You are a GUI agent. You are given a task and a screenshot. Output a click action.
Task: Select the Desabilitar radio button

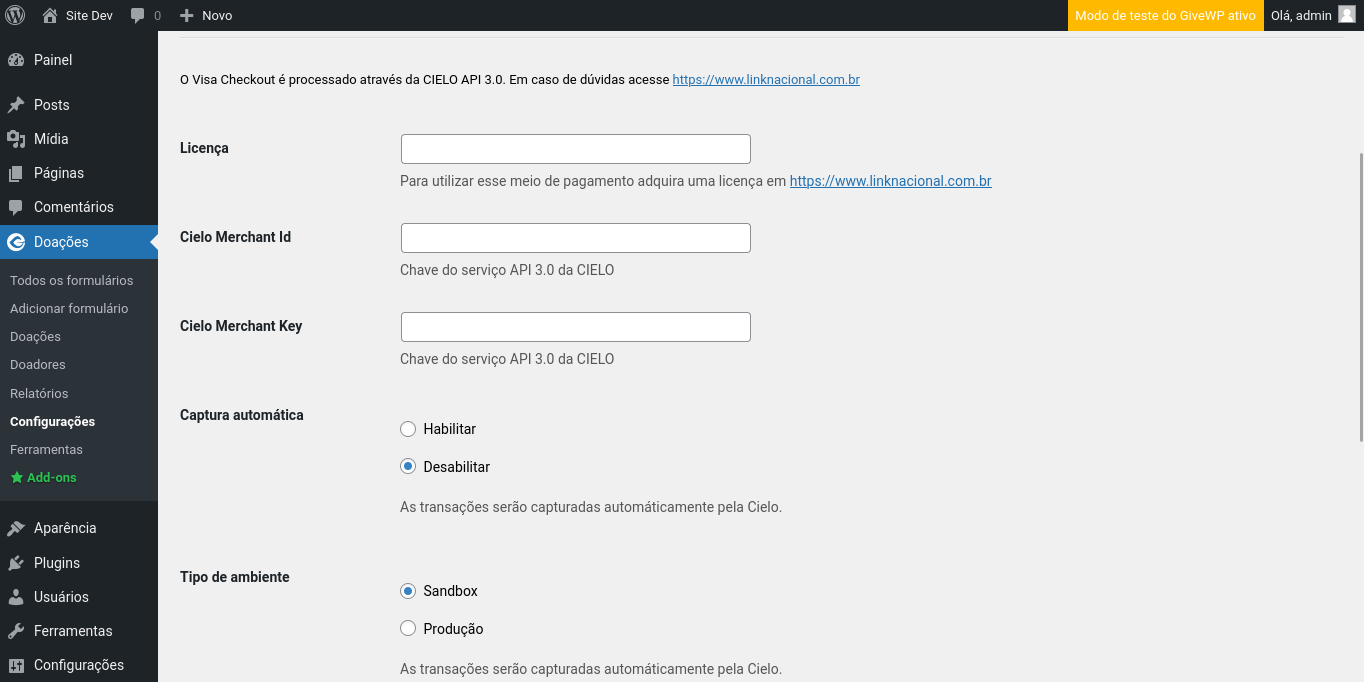click(408, 466)
